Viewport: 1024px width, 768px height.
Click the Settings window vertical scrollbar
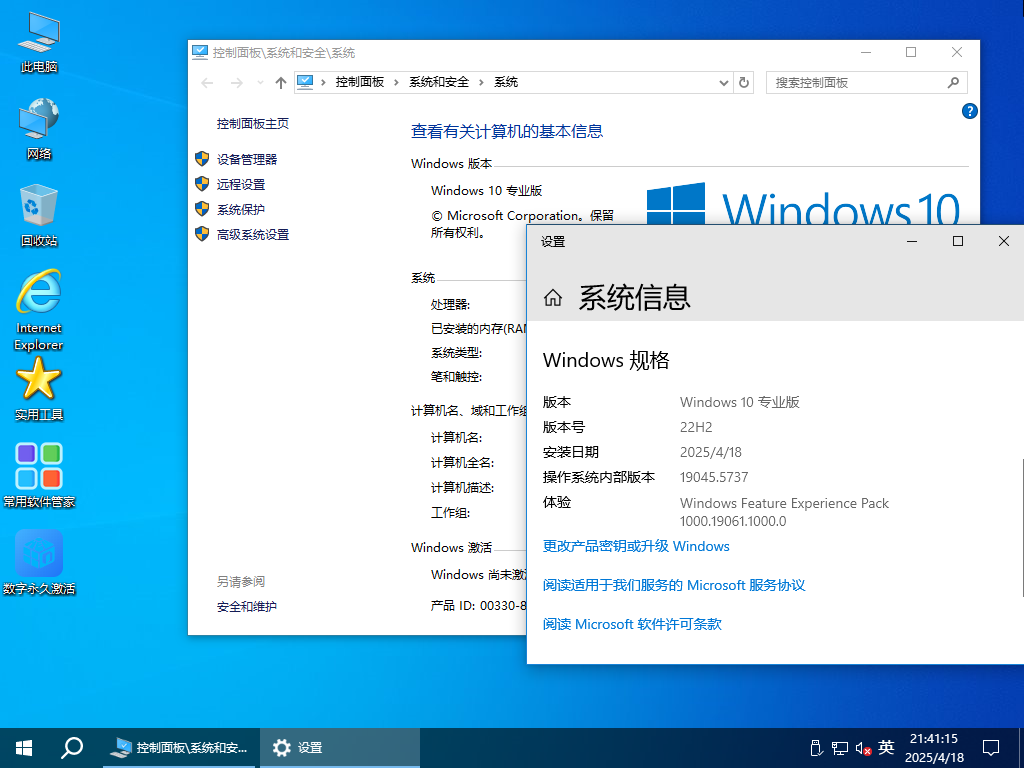[x=1021, y=528]
